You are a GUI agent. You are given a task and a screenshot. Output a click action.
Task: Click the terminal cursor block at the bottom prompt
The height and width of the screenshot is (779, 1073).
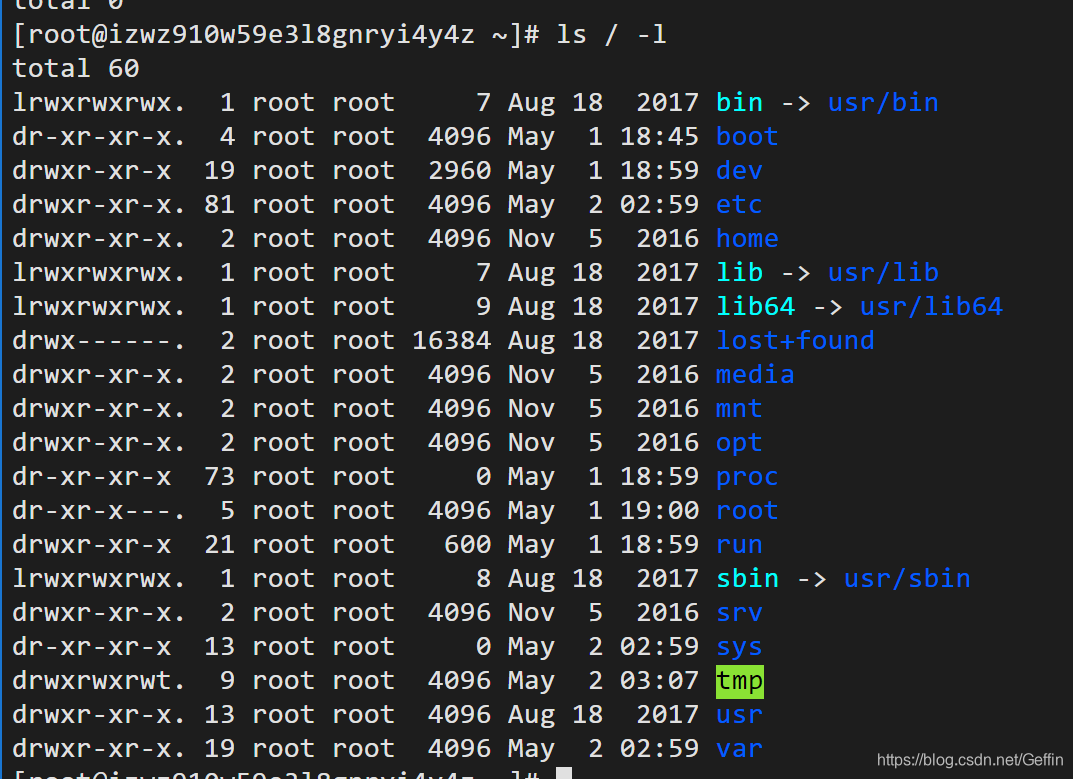coord(564,774)
